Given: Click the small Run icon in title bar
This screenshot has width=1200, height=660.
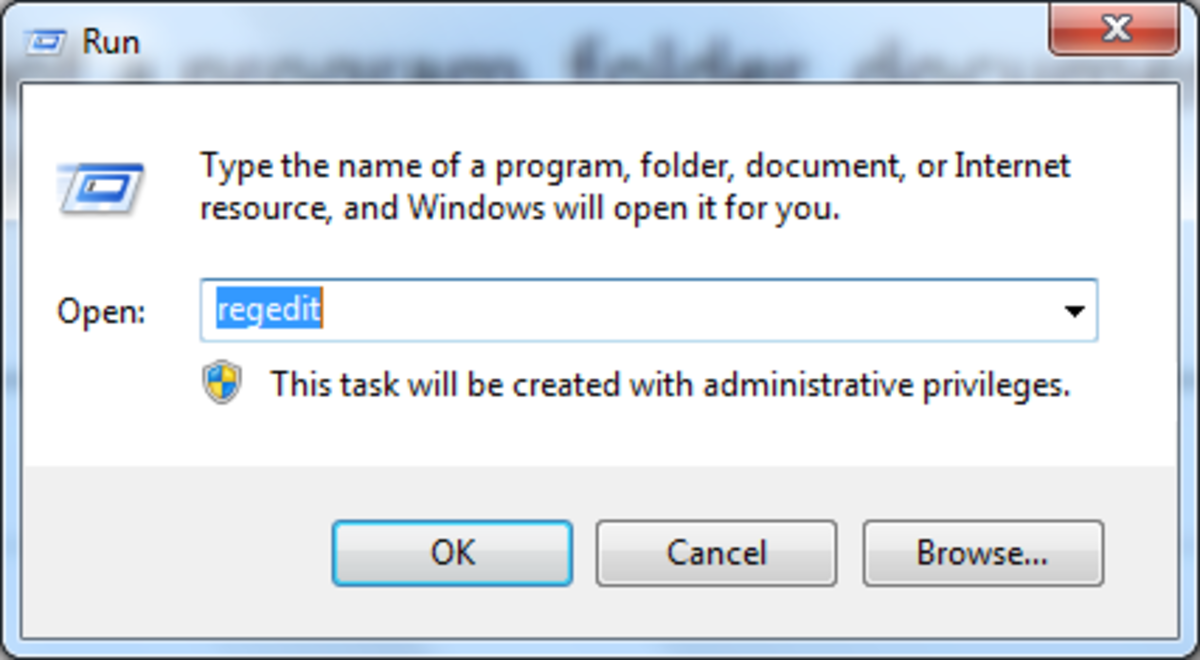Looking at the screenshot, I should (x=44, y=42).
